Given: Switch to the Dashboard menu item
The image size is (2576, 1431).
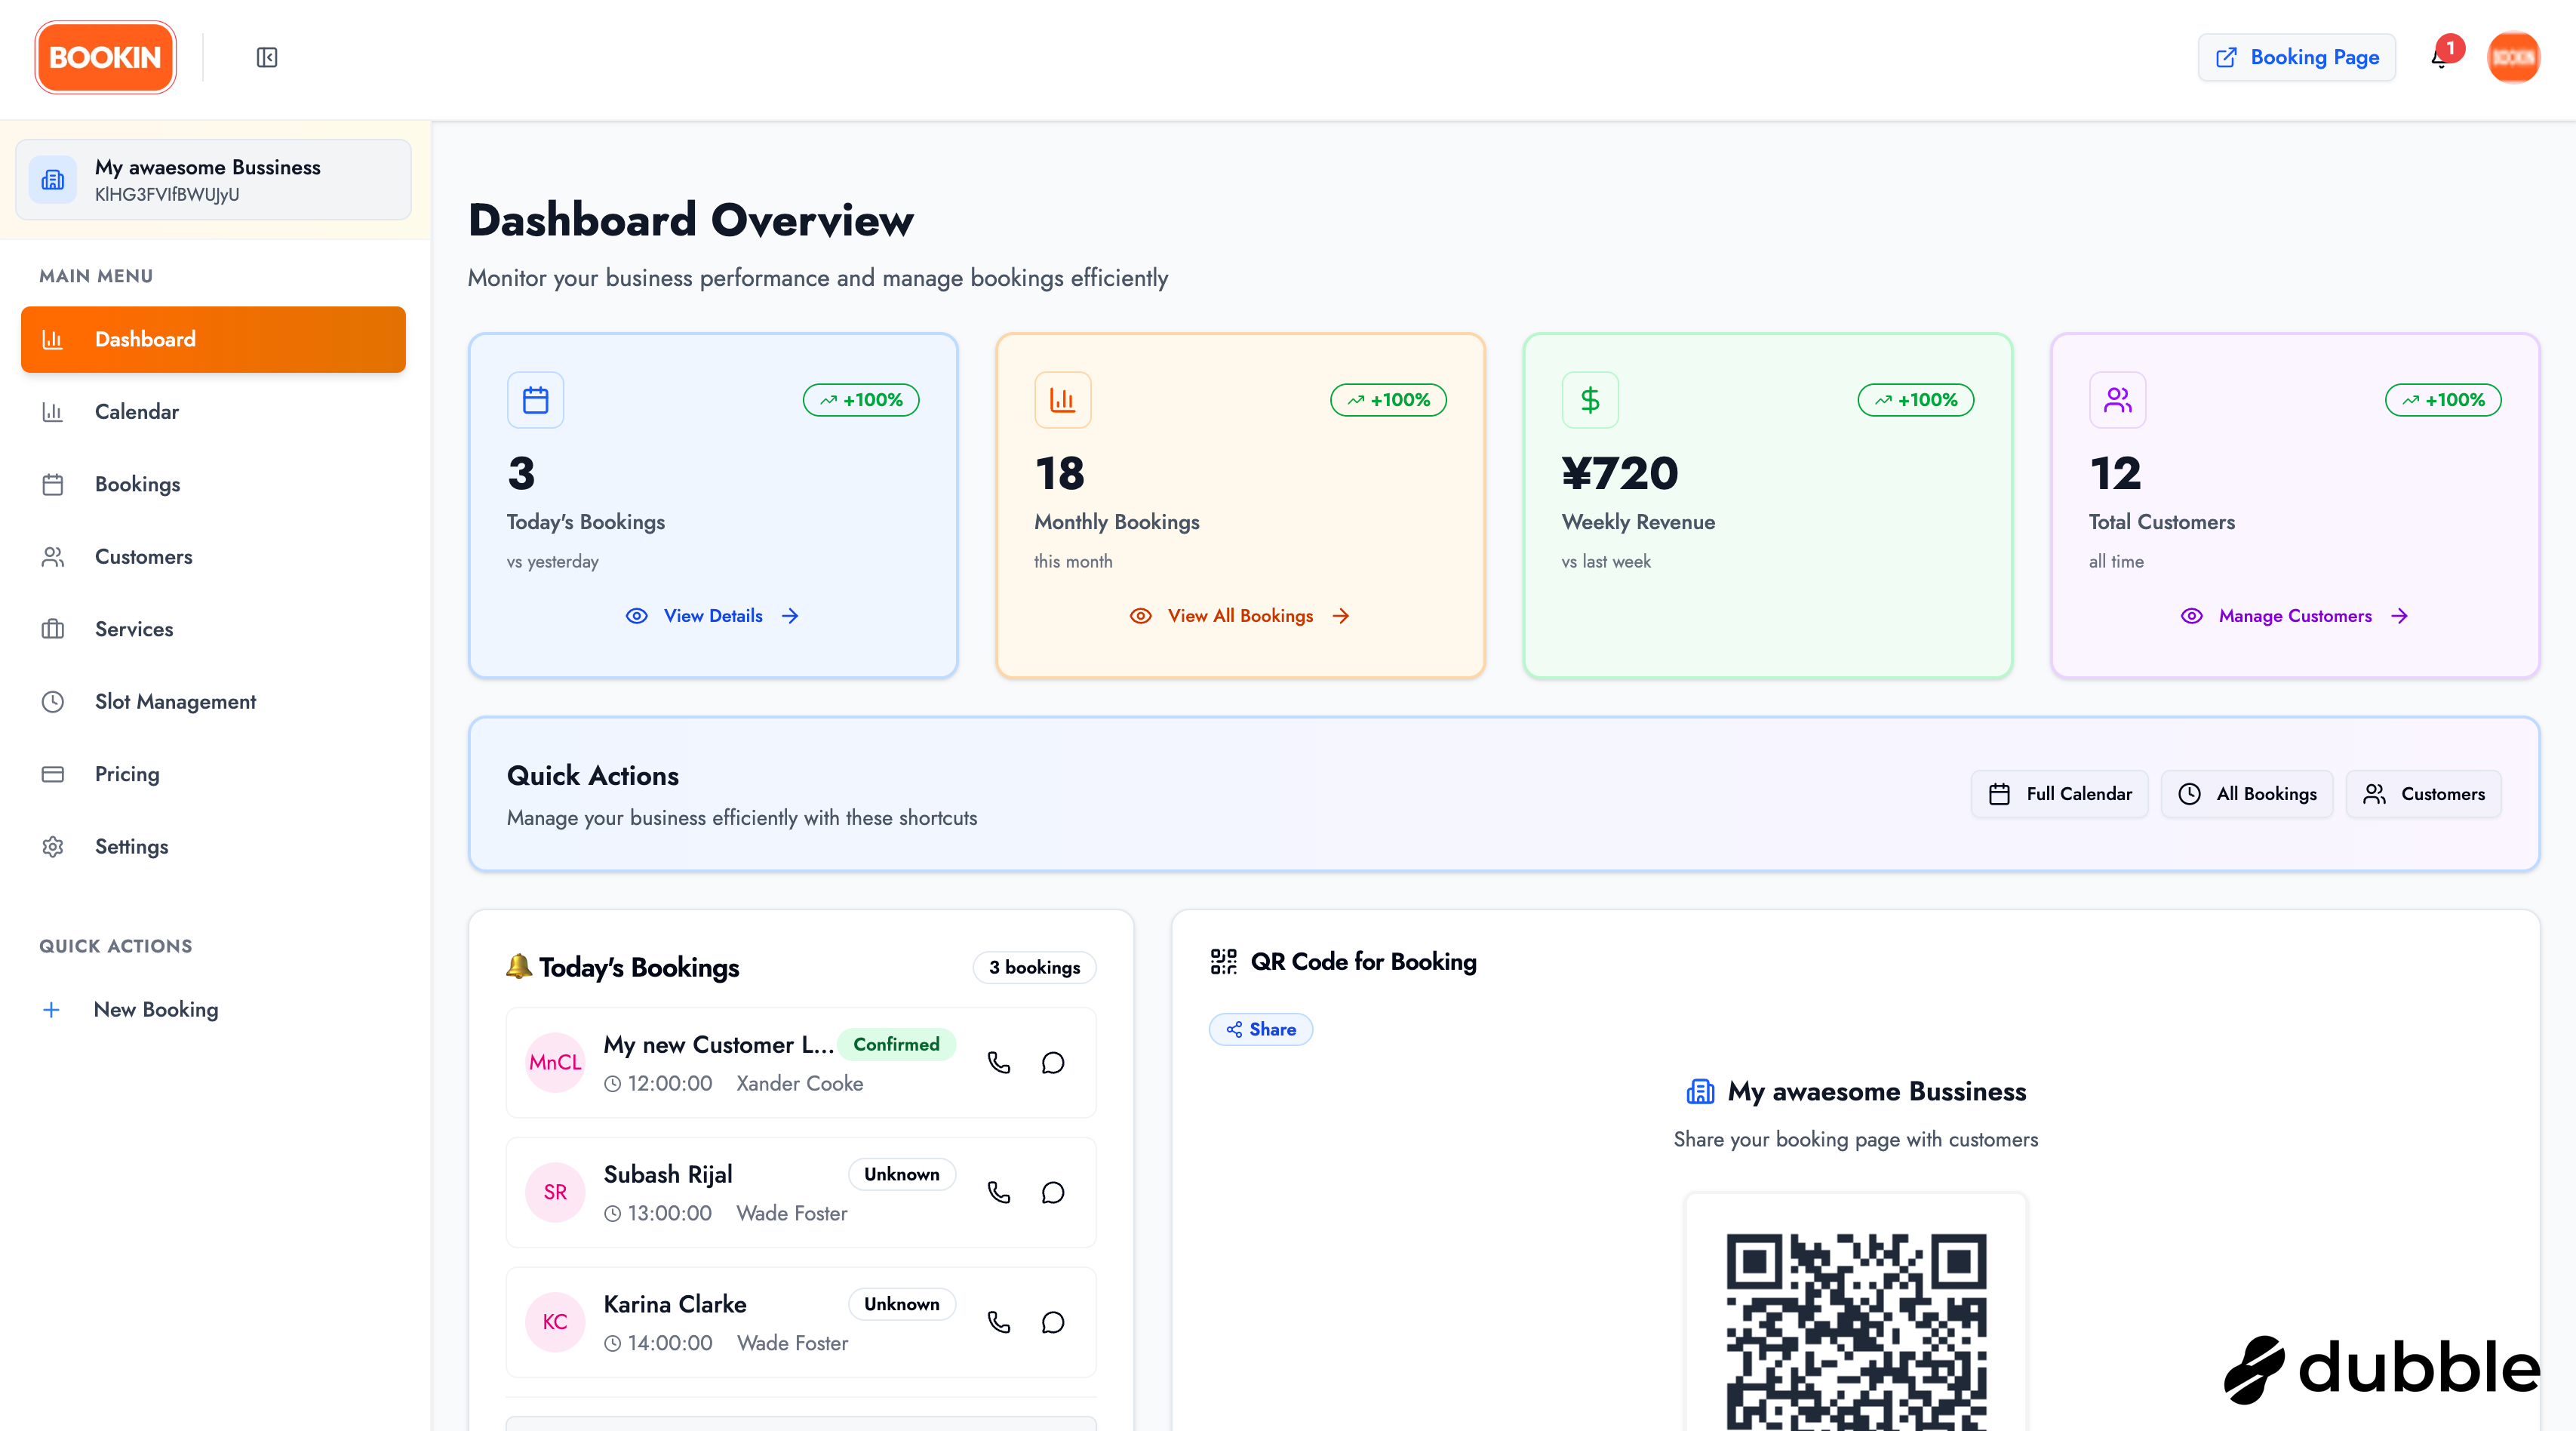Looking at the screenshot, I should click(x=145, y=339).
